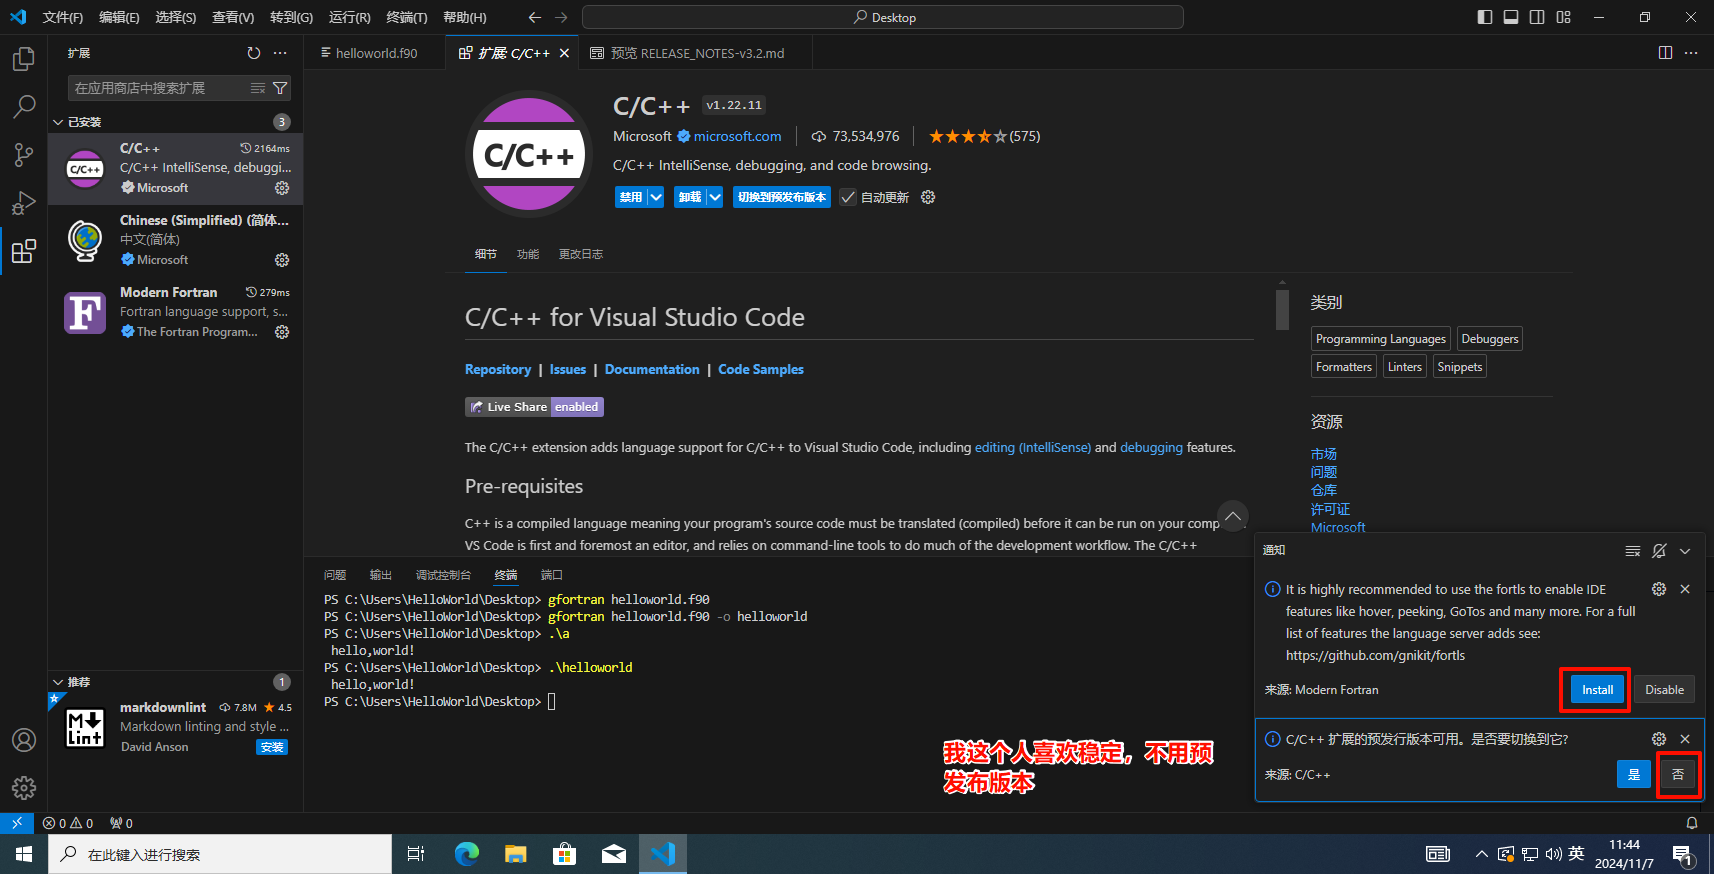Open dropdown arrow next to 禁用 button
This screenshot has height=874, width=1714.
pyautogui.click(x=656, y=197)
